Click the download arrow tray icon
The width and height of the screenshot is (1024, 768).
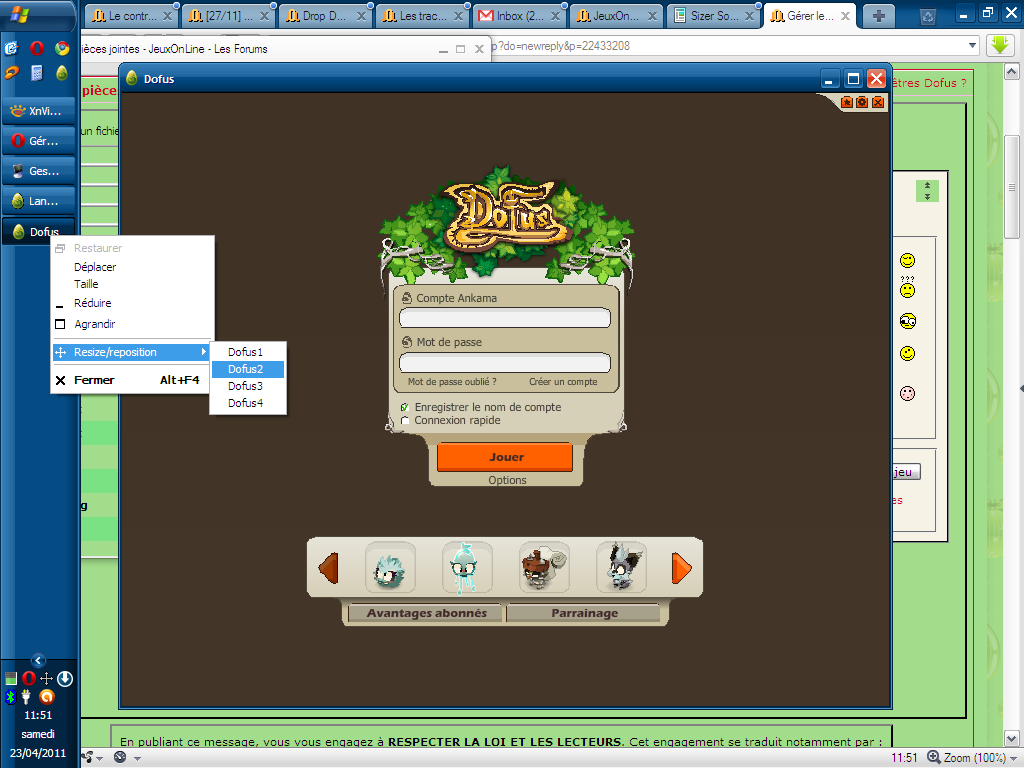pyautogui.click(x=65, y=679)
